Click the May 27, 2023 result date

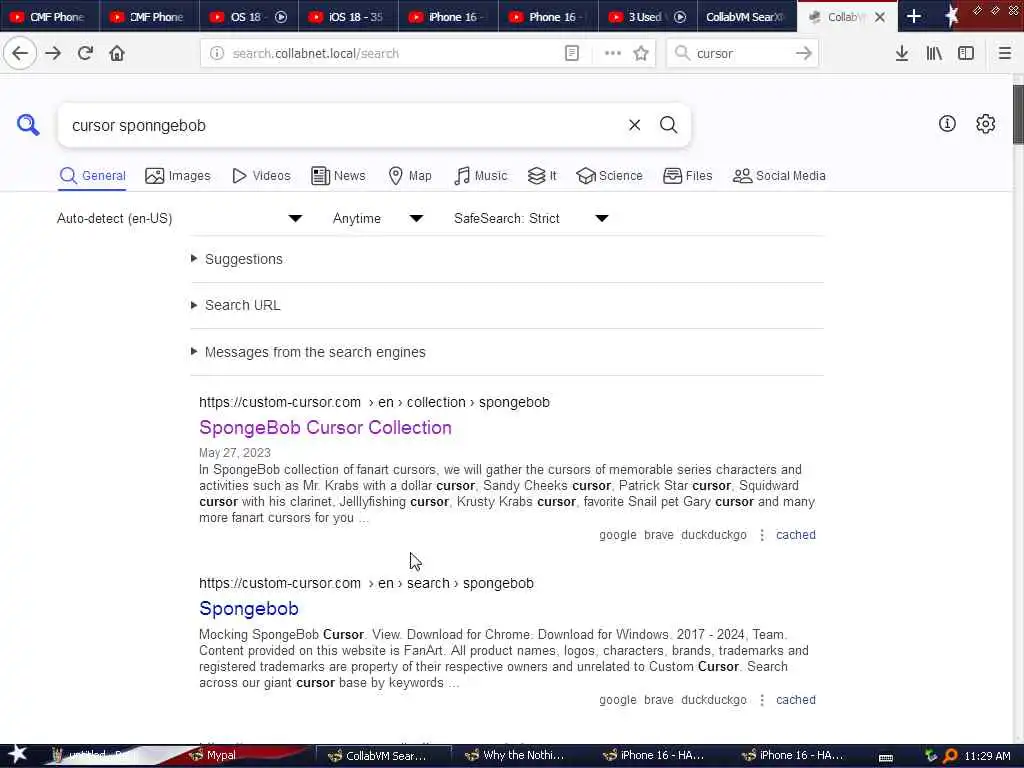234,453
